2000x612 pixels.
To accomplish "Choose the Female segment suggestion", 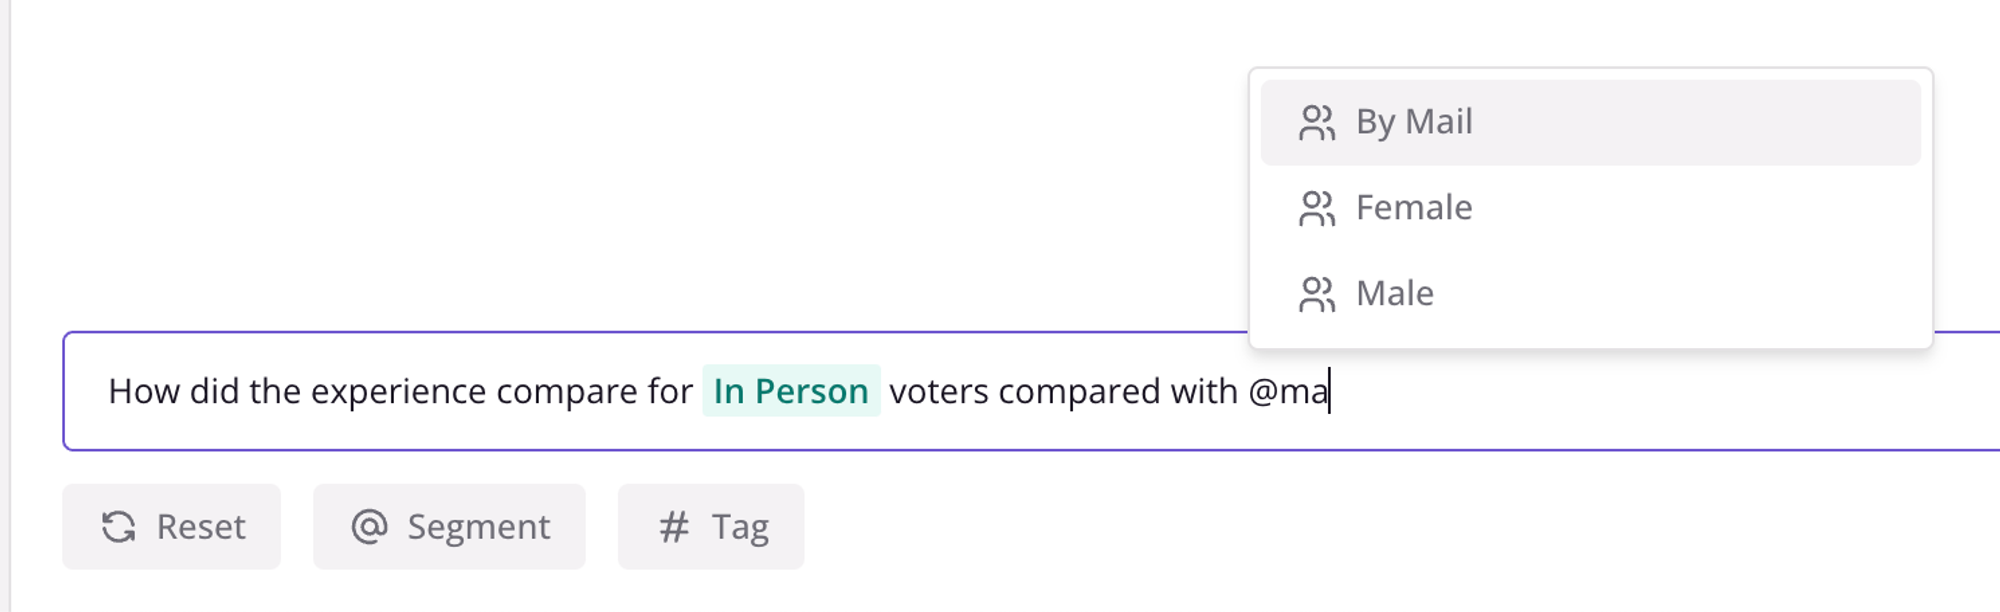I will tap(1590, 209).
